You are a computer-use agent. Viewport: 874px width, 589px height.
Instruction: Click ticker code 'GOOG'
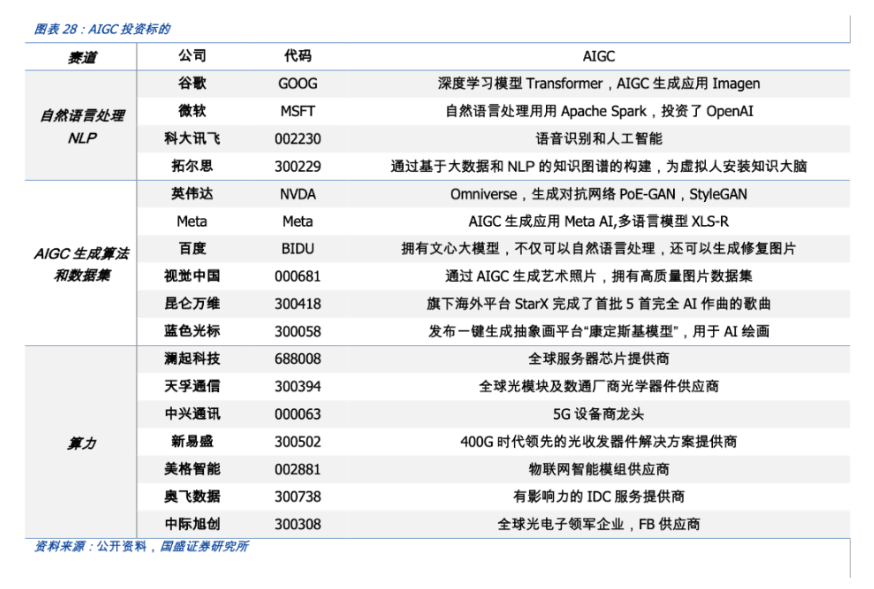coord(298,84)
